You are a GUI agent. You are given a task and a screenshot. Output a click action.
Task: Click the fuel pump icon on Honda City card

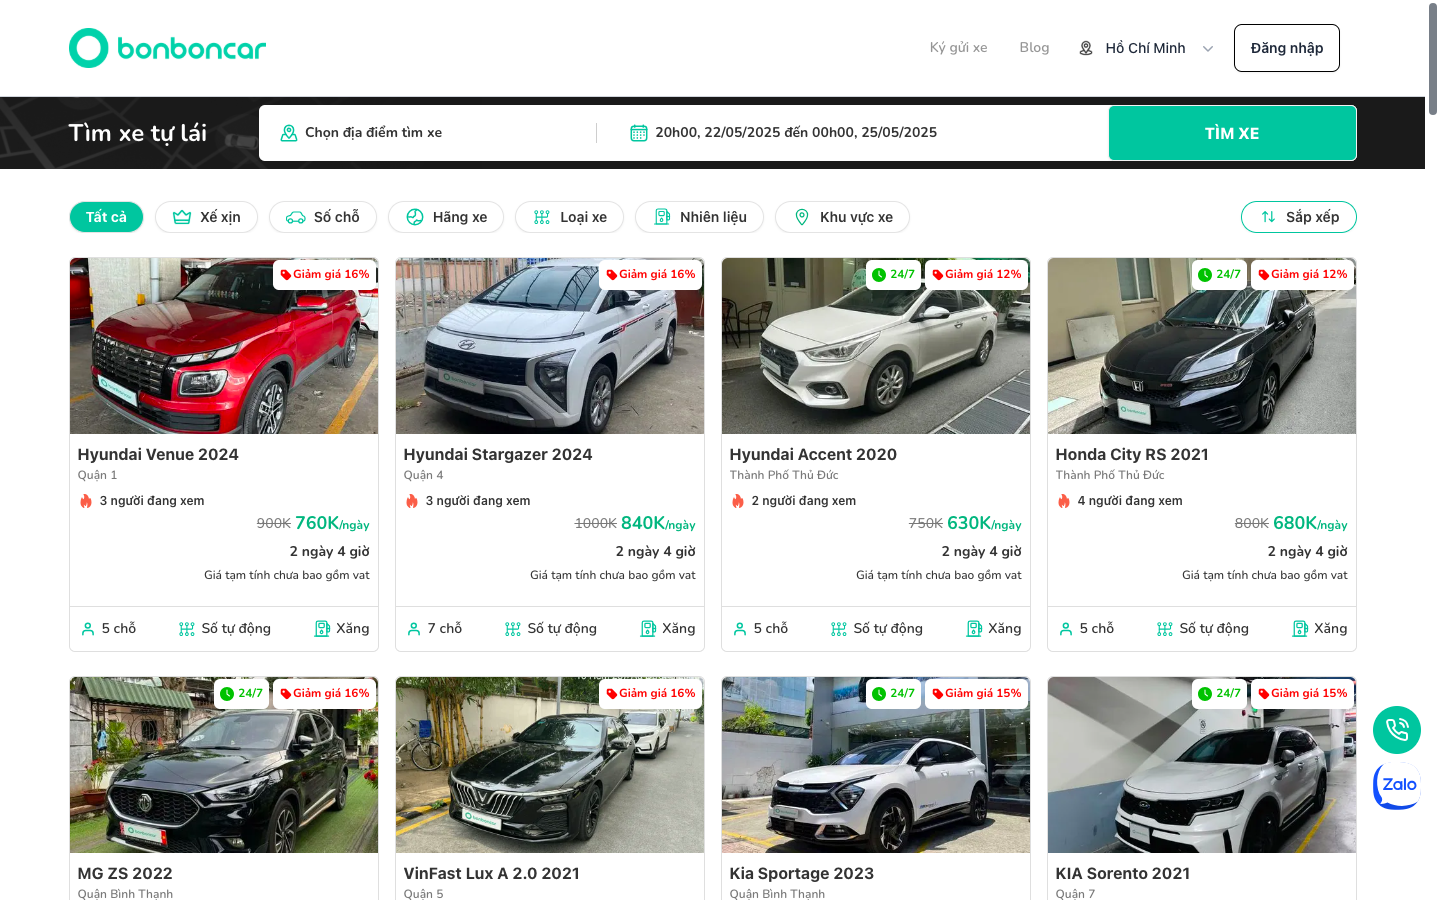click(x=1301, y=629)
